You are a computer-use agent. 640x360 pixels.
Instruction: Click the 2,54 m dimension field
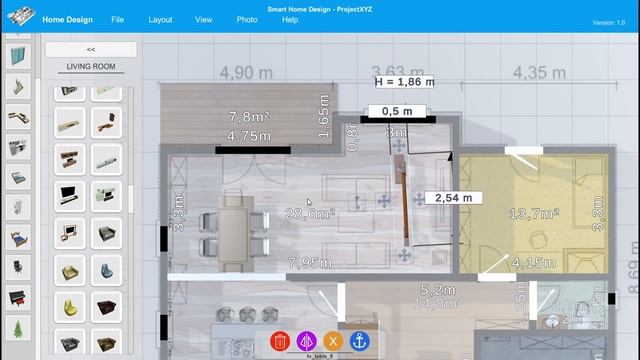point(453,198)
